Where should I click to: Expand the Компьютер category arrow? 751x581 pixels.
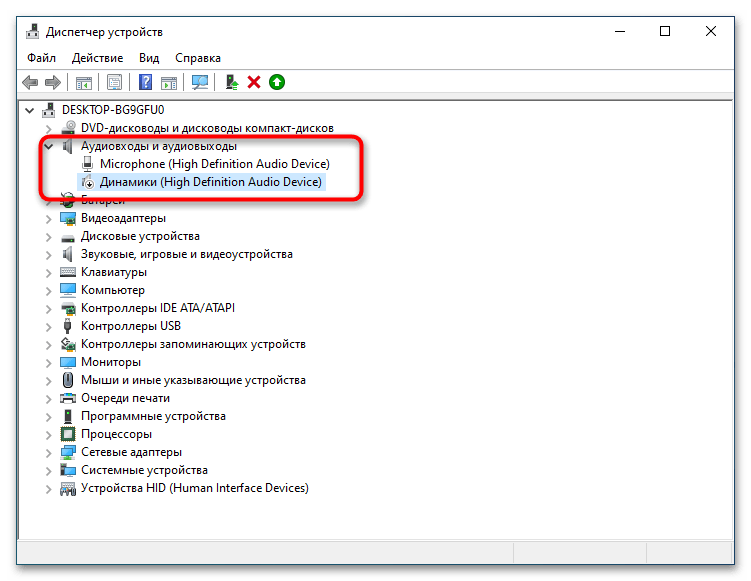[48, 291]
